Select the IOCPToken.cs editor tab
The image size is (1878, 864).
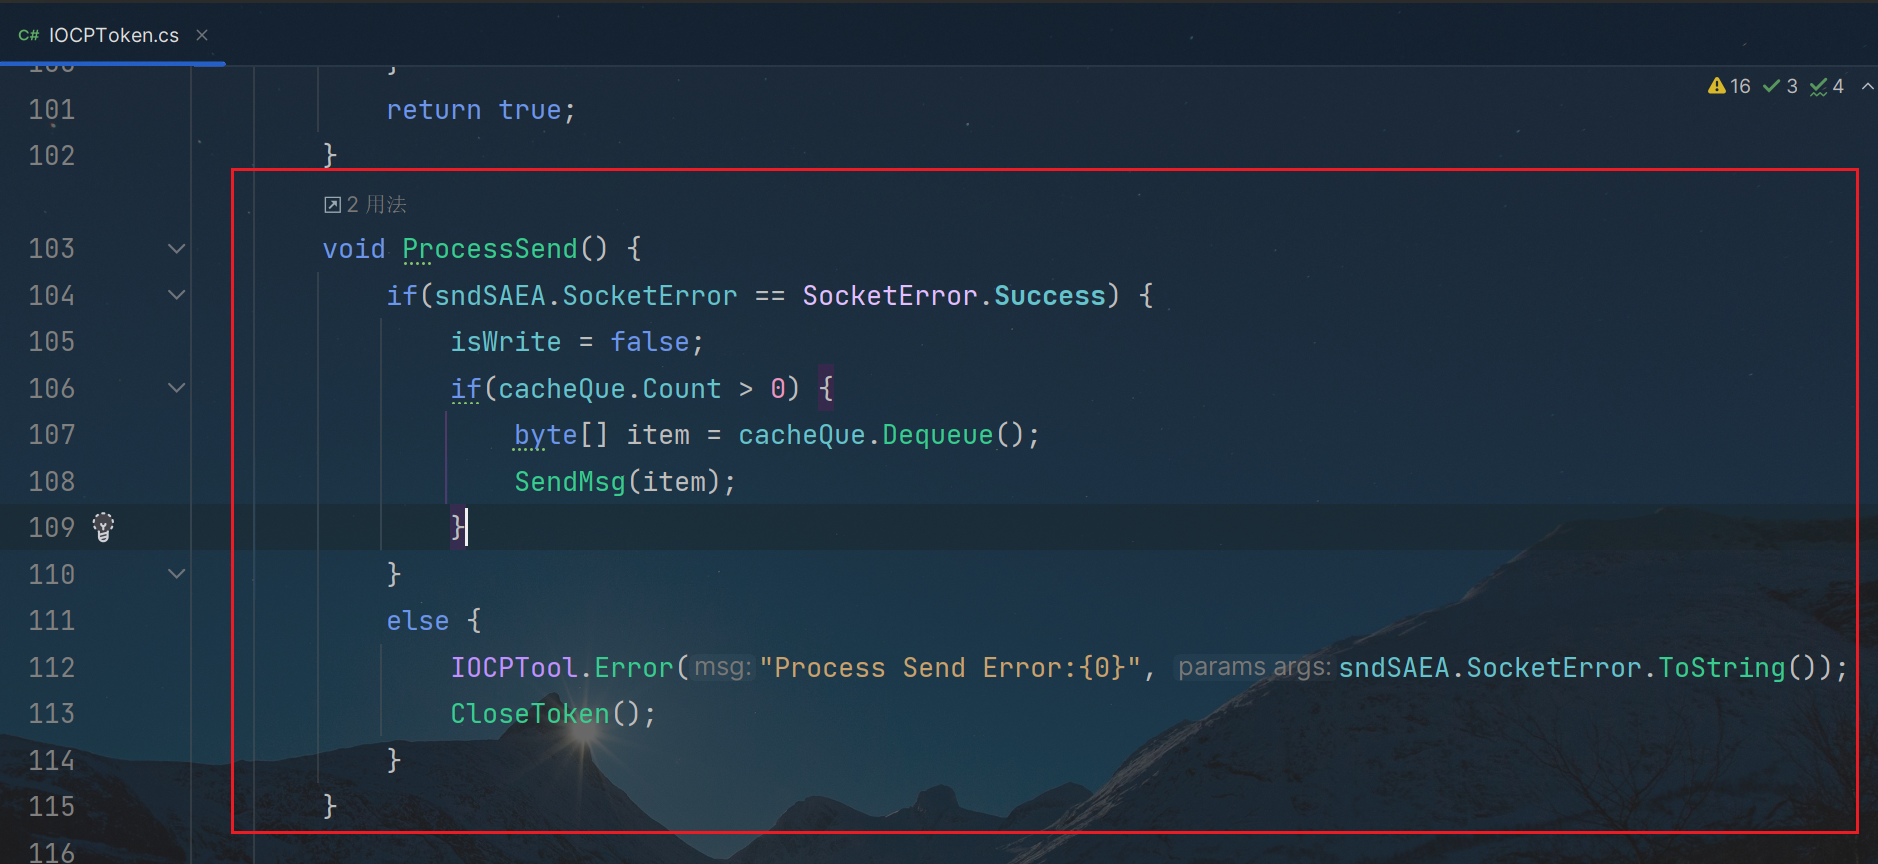113,35
